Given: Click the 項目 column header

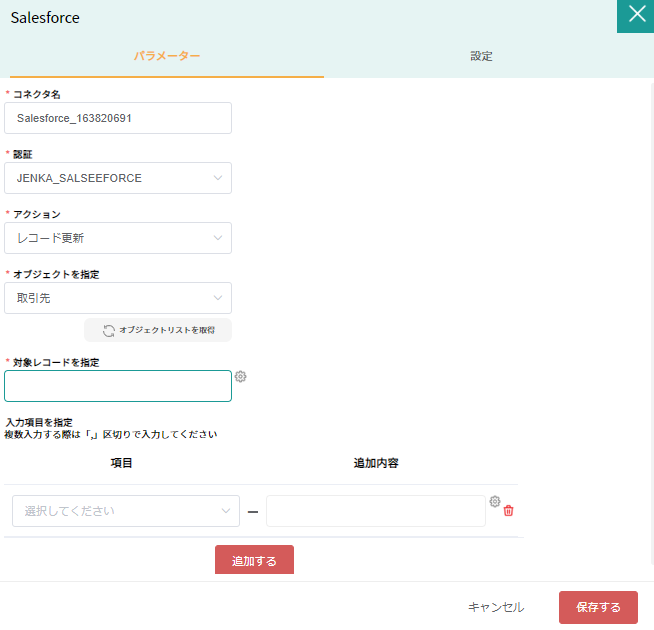Looking at the screenshot, I should 121,463.
